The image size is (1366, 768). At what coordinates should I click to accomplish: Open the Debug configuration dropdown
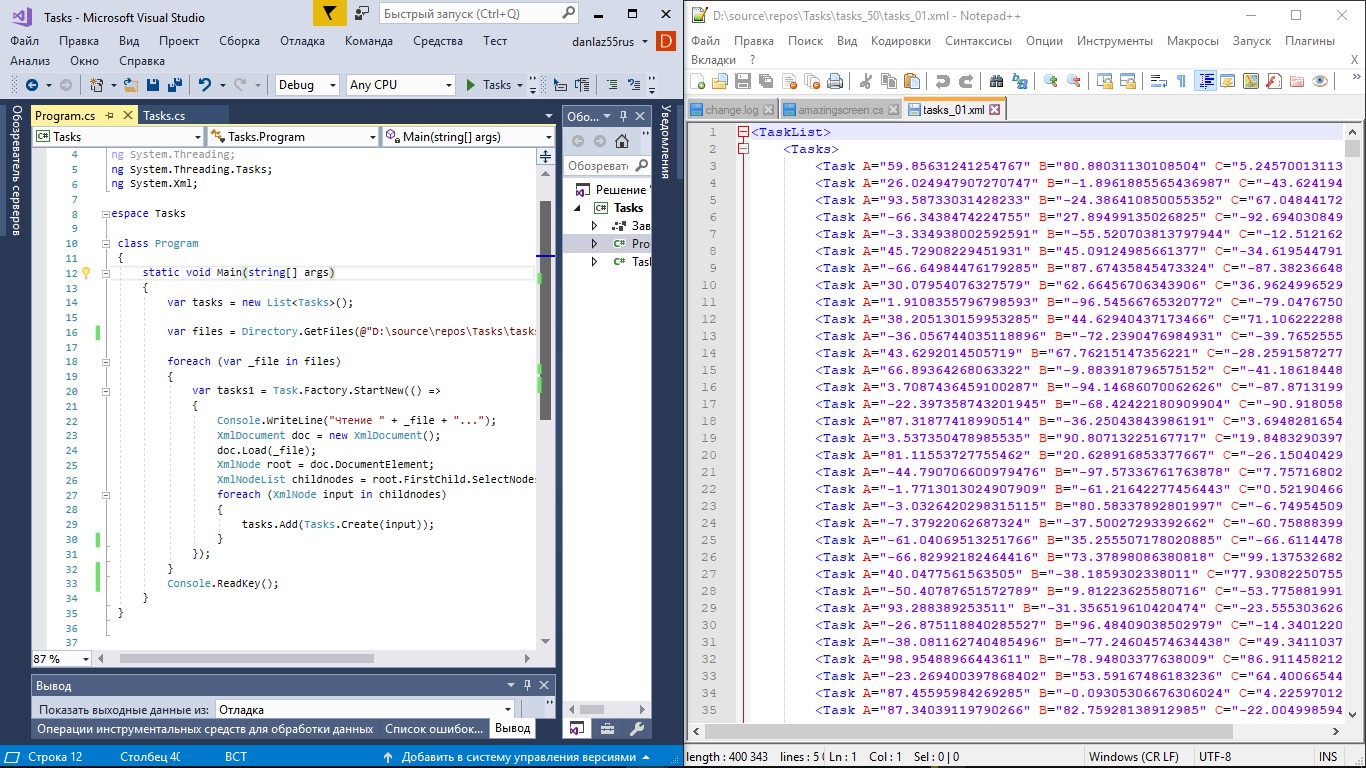(306, 85)
